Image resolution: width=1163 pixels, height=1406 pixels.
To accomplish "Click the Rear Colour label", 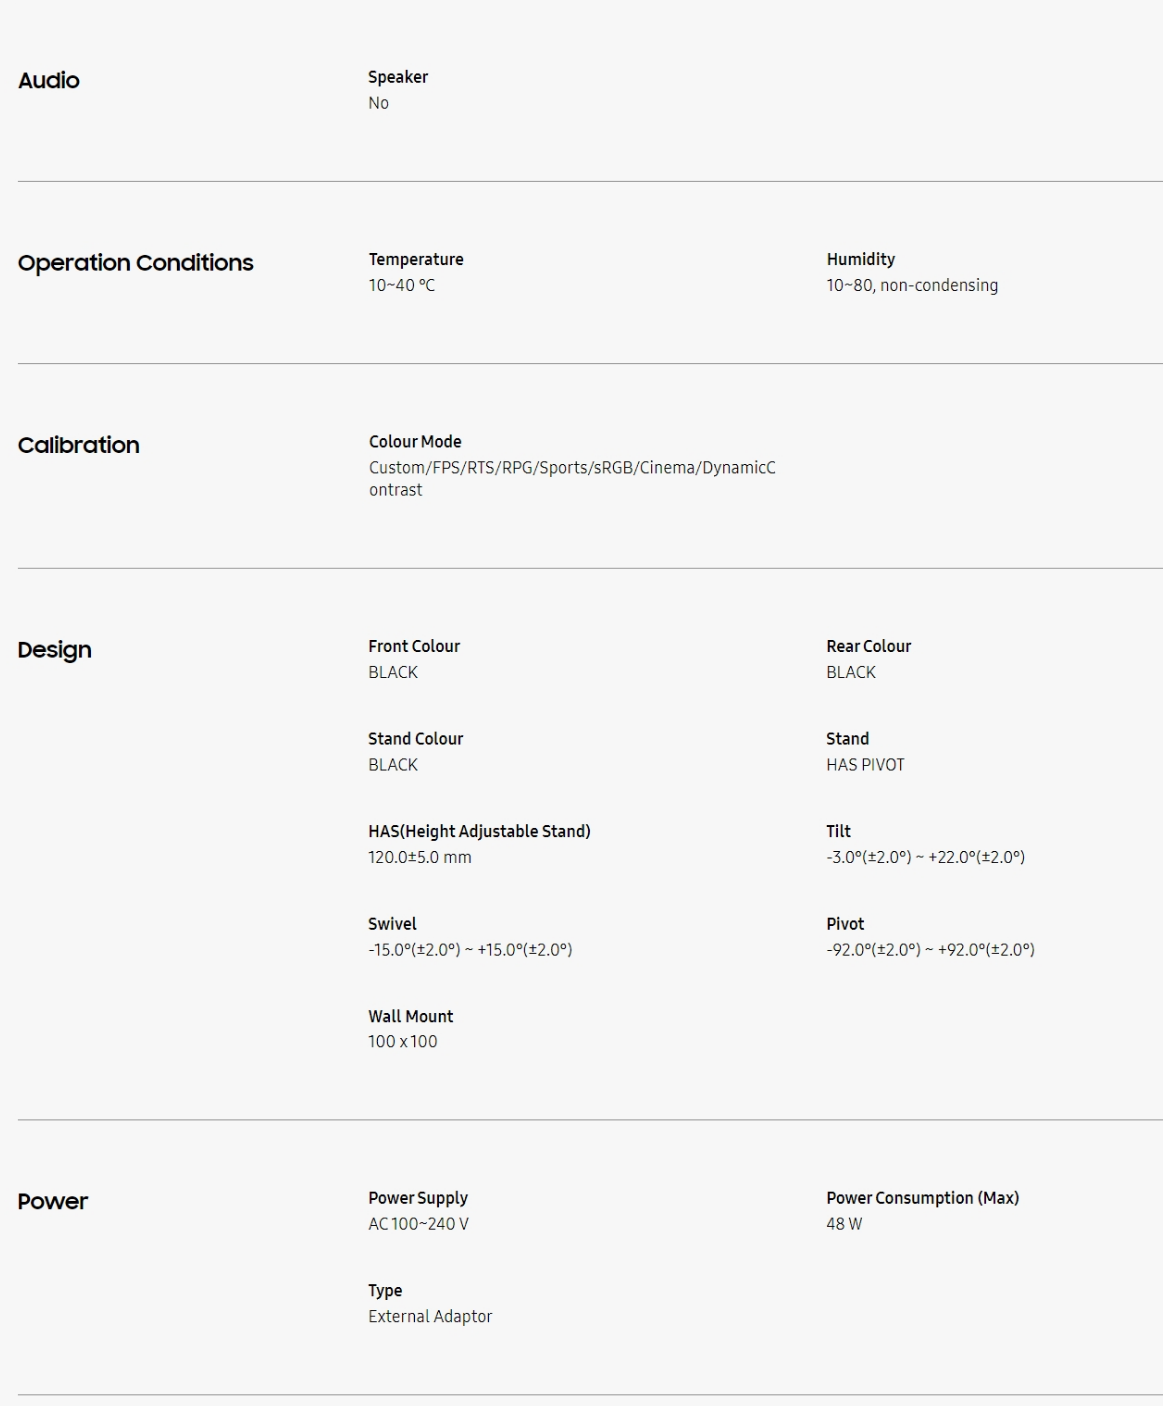I will click(869, 646).
